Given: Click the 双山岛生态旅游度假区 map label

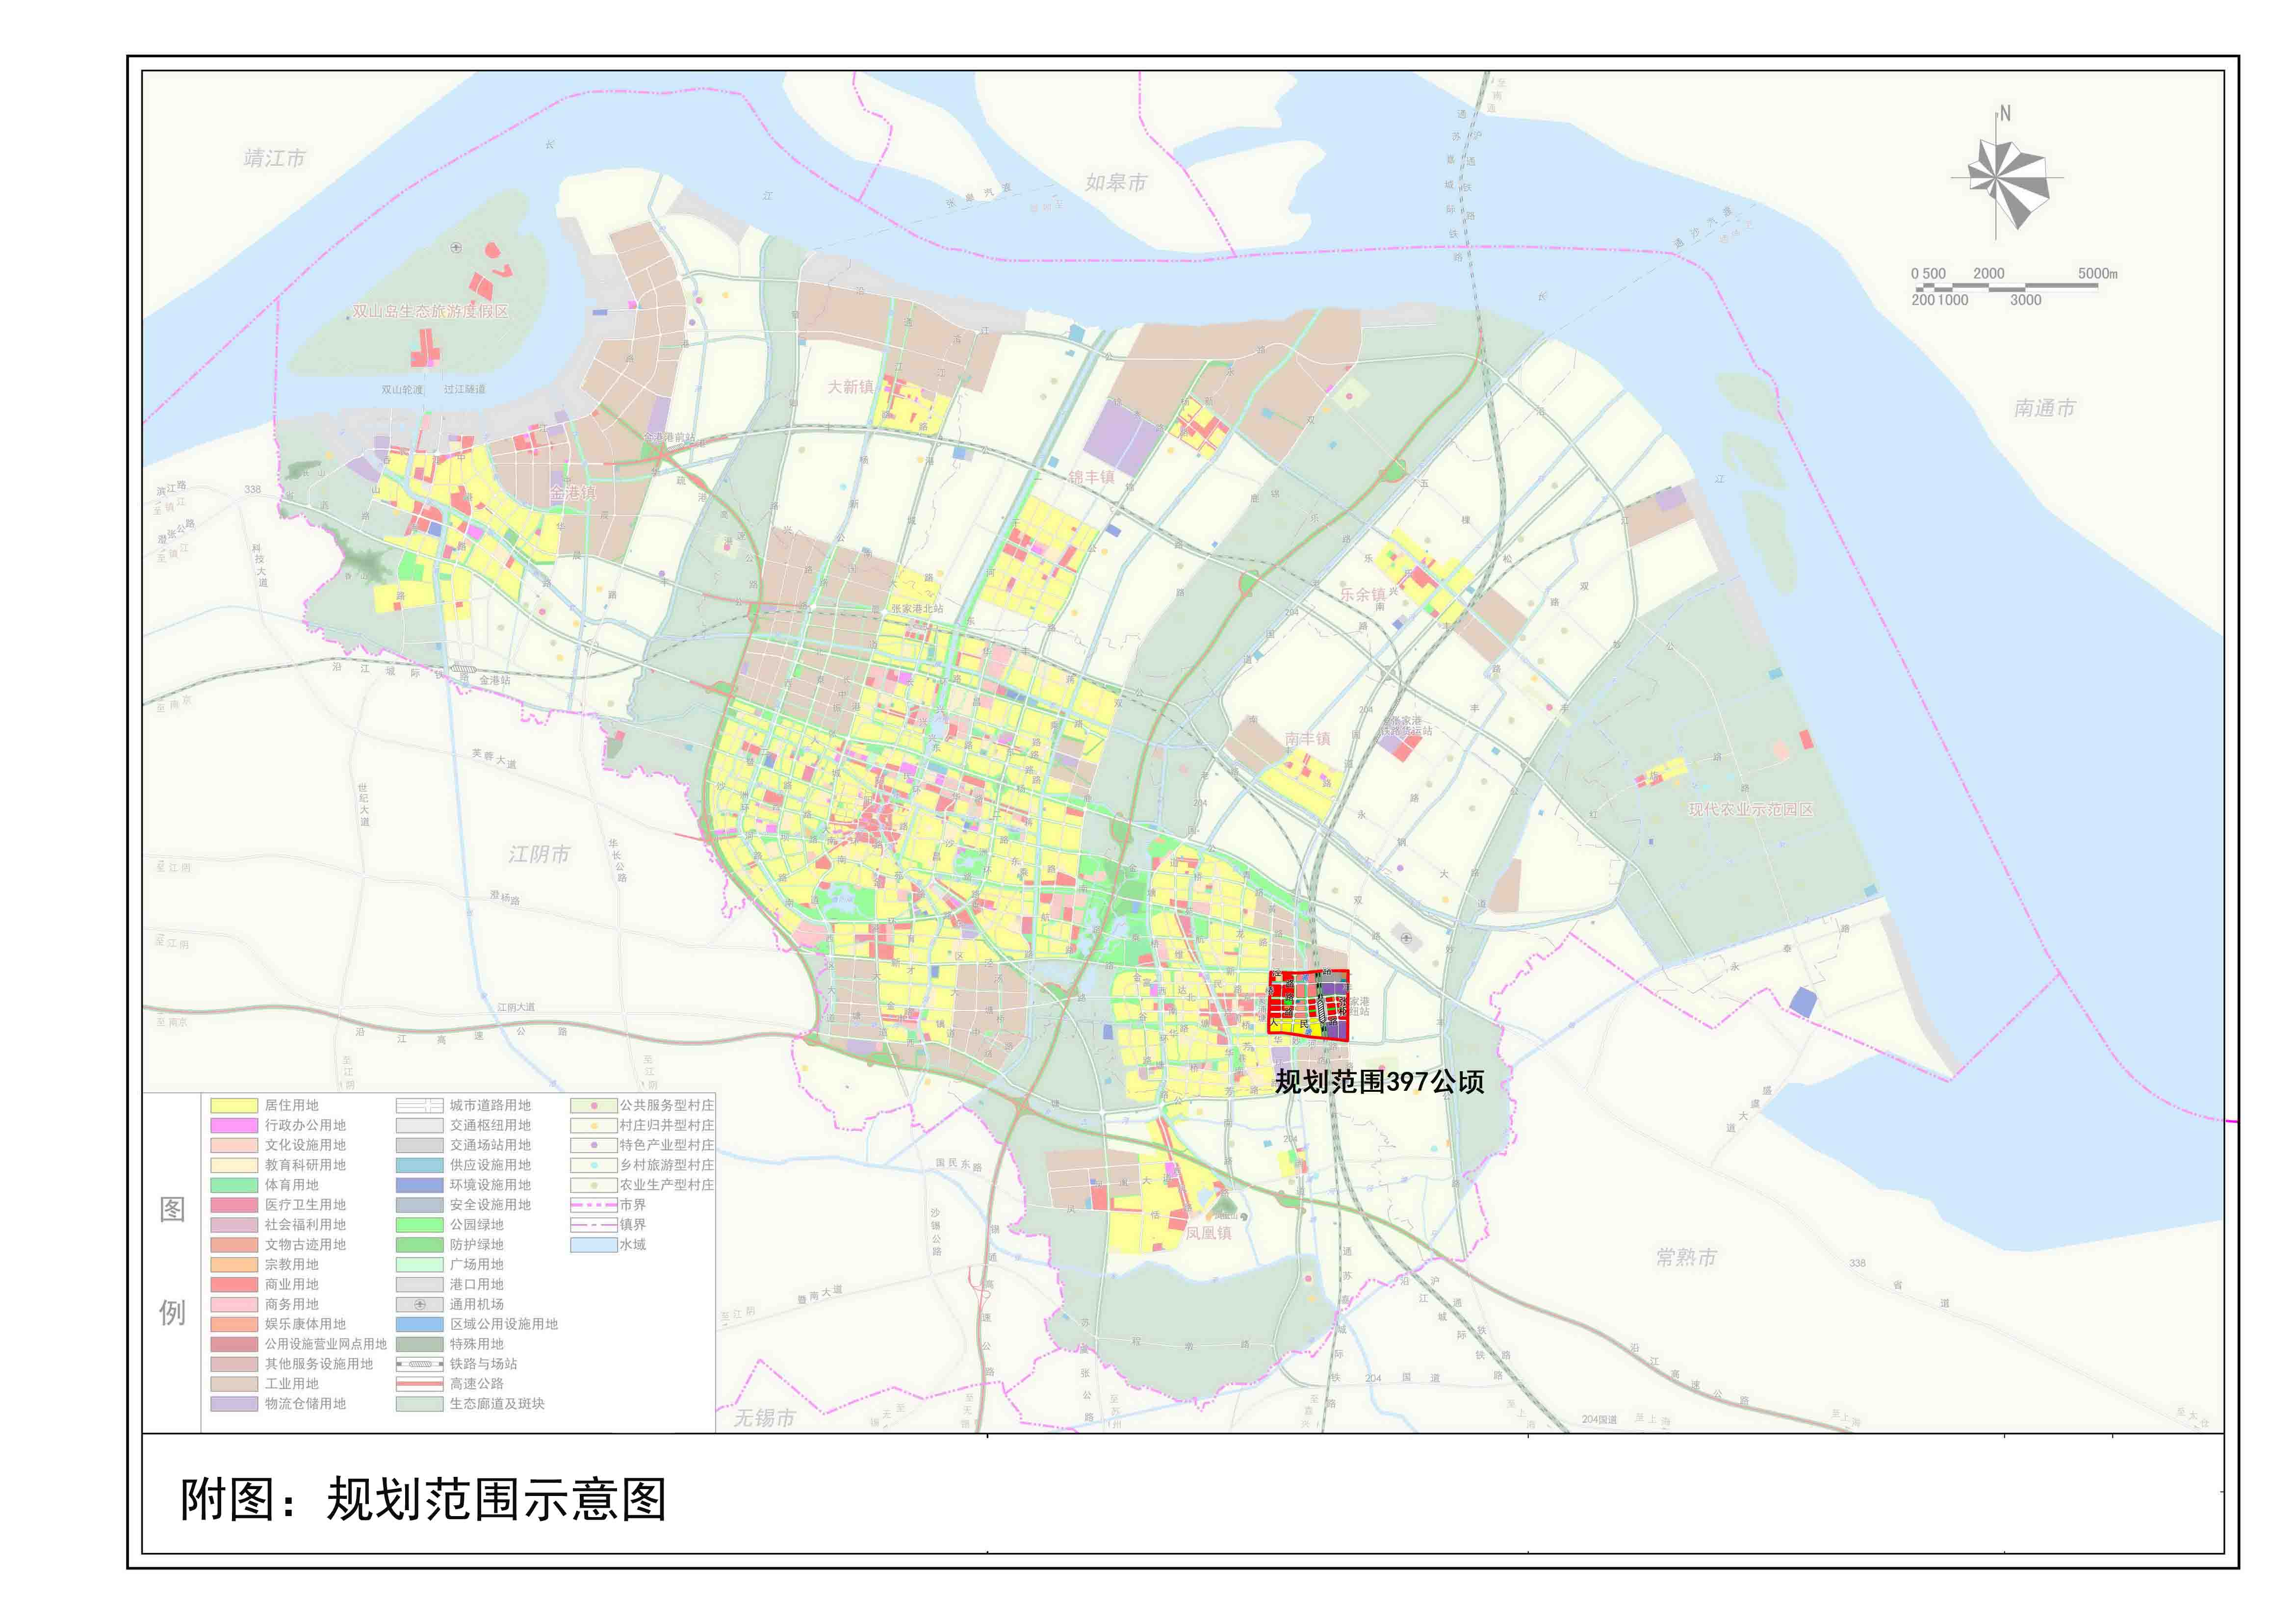Looking at the screenshot, I should [430, 311].
